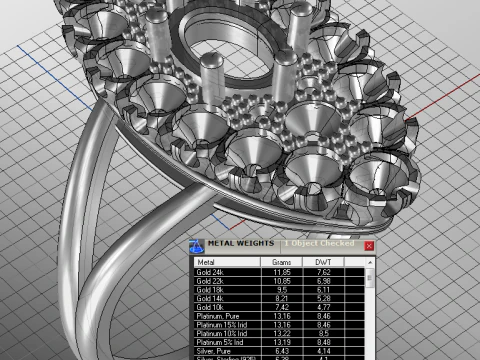Close the Metal Weights dialog
This screenshot has width=480, height=360.
[369, 246]
